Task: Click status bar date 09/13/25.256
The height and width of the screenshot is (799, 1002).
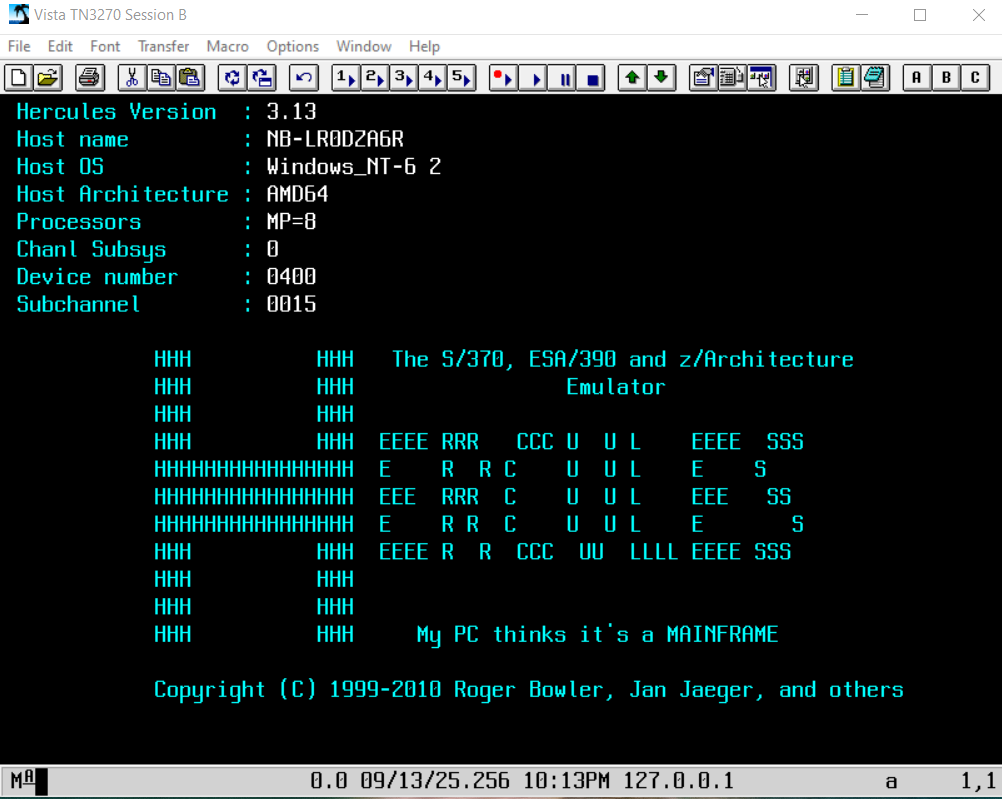Action: pyautogui.click(x=435, y=780)
